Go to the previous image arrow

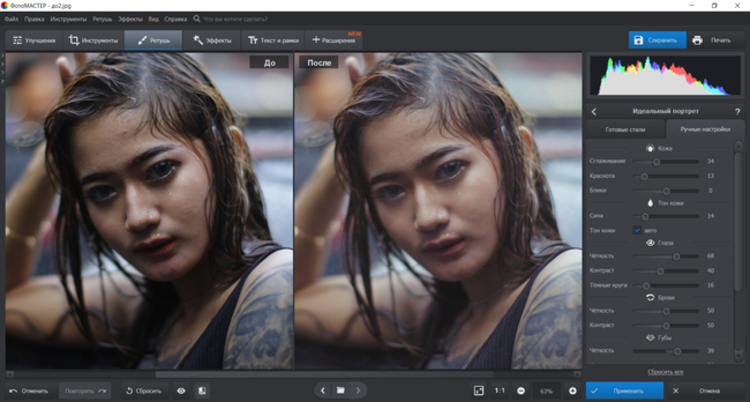[322, 390]
